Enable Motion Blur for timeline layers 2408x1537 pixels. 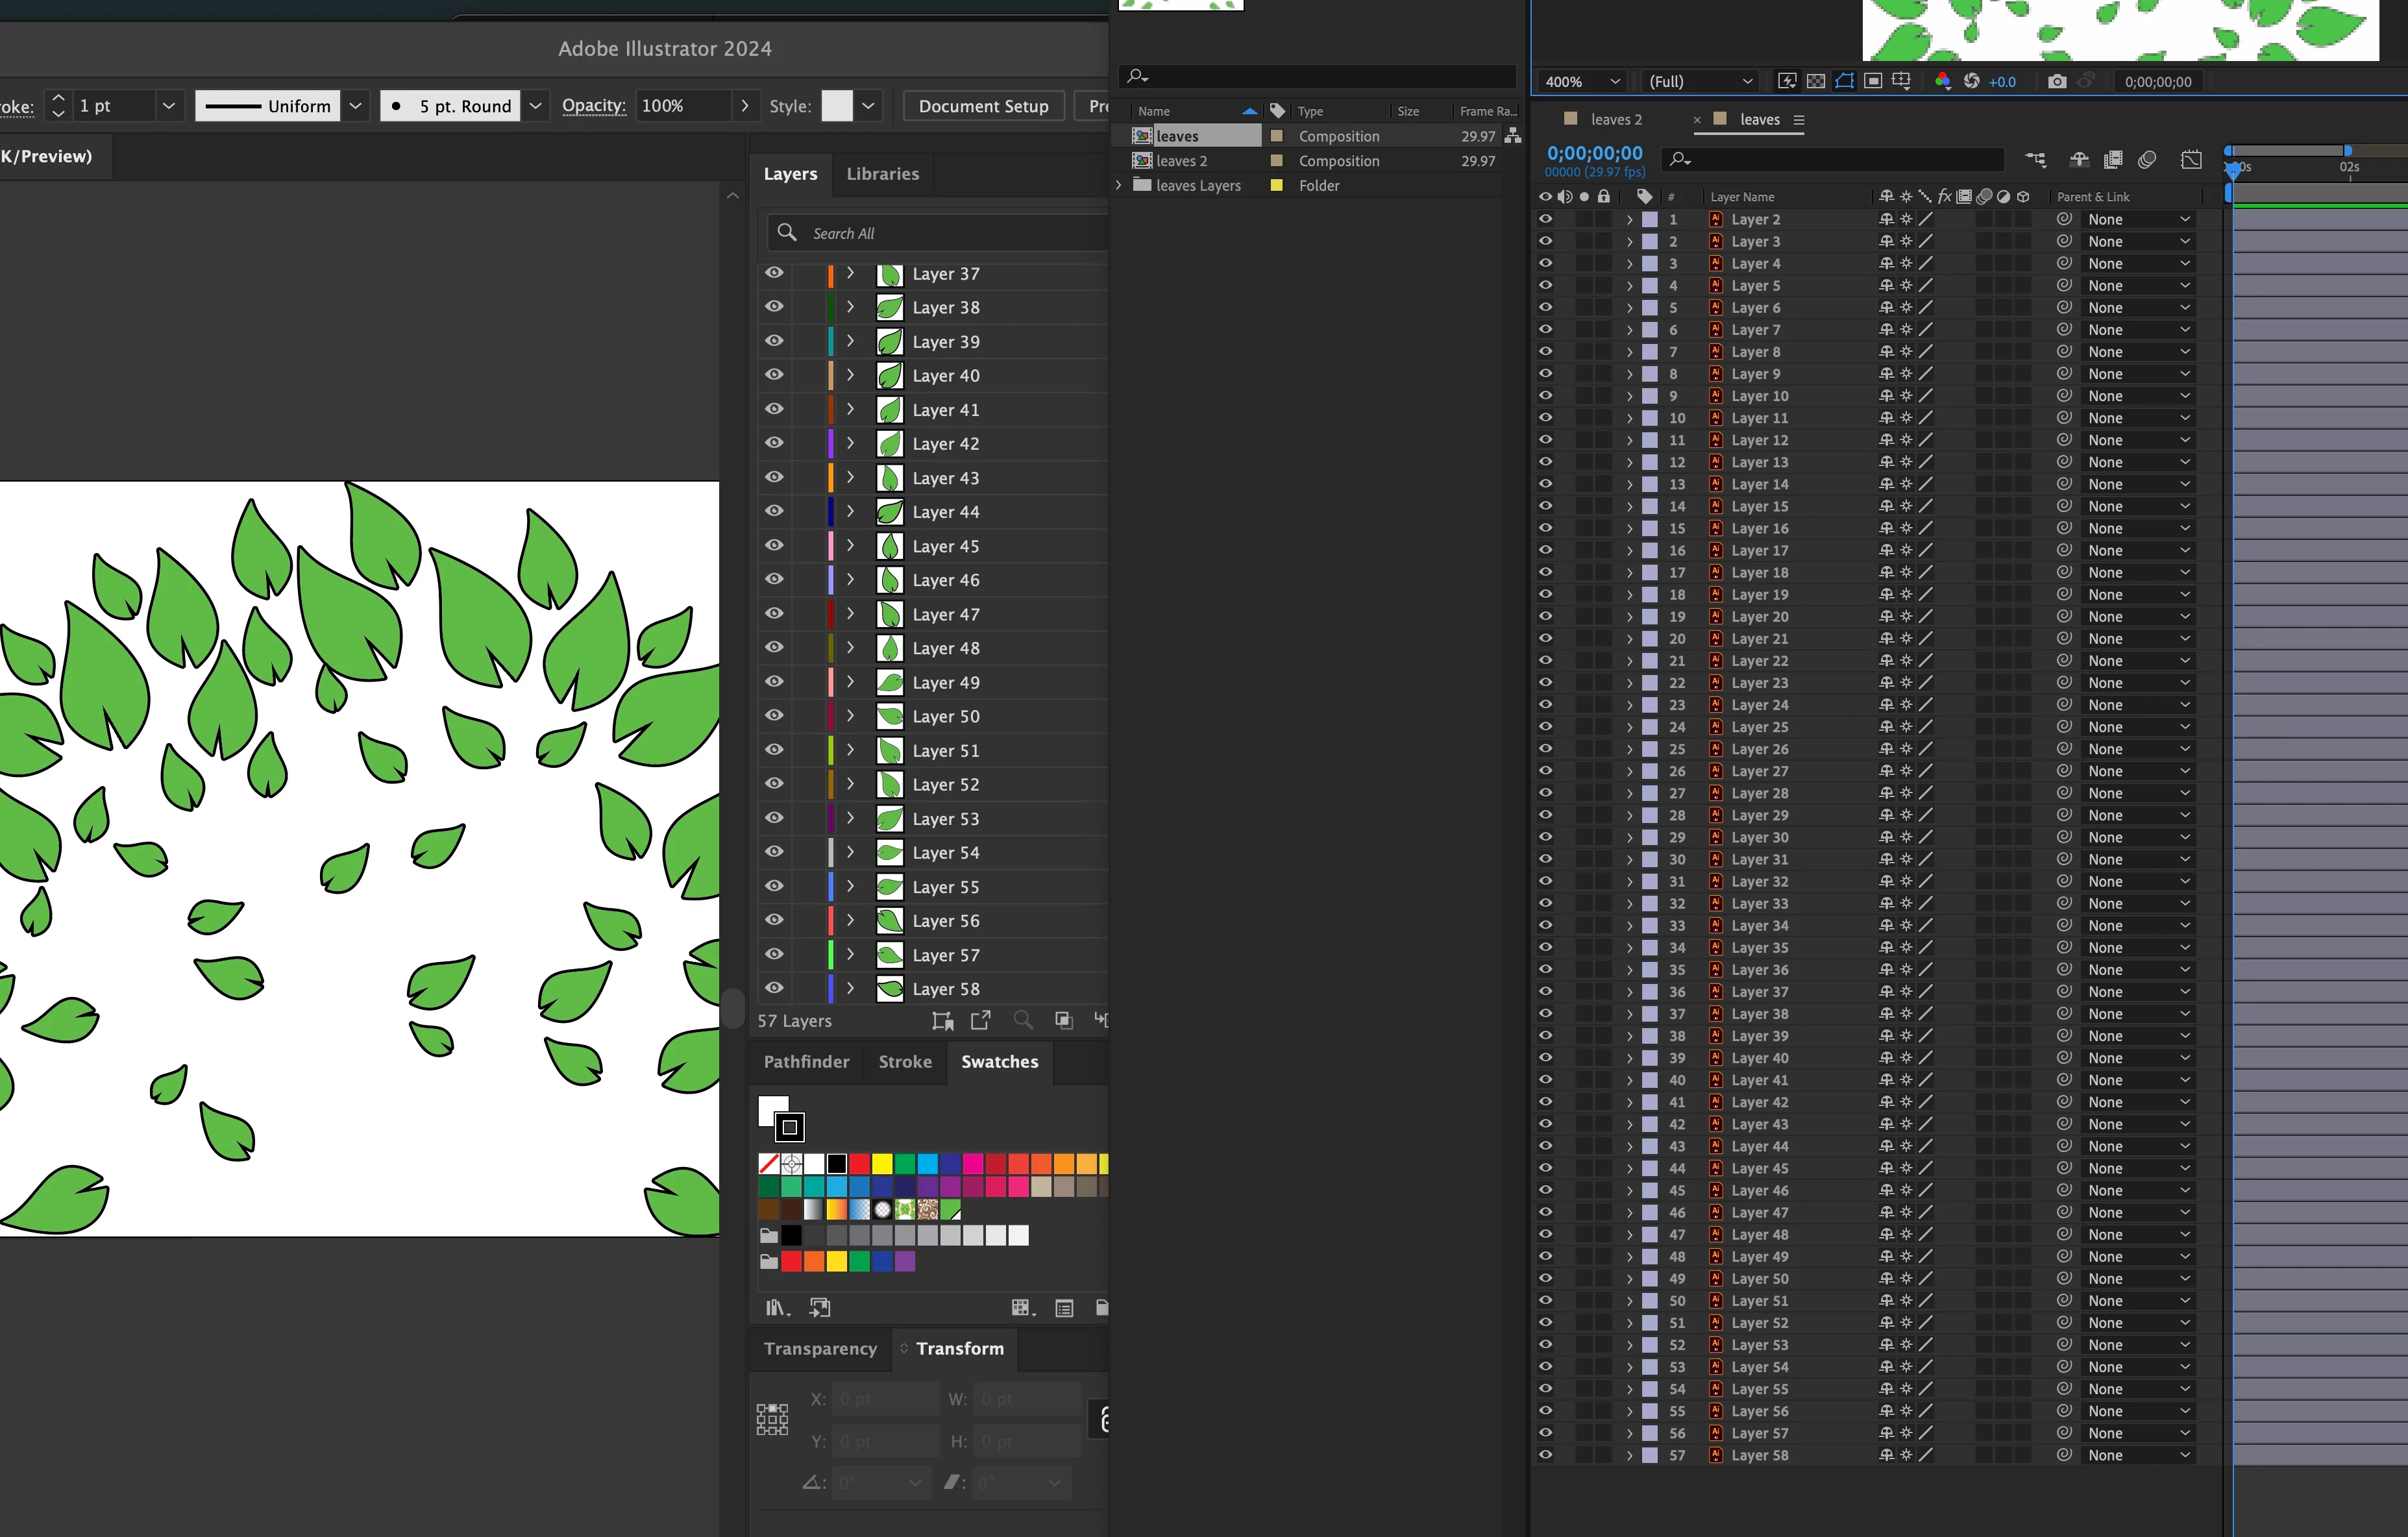click(2146, 159)
